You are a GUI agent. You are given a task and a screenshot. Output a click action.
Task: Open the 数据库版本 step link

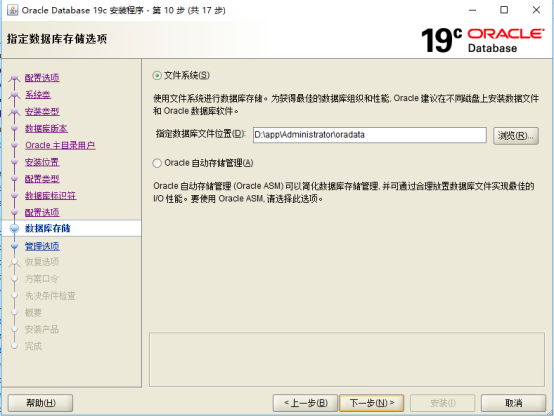(46, 129)
